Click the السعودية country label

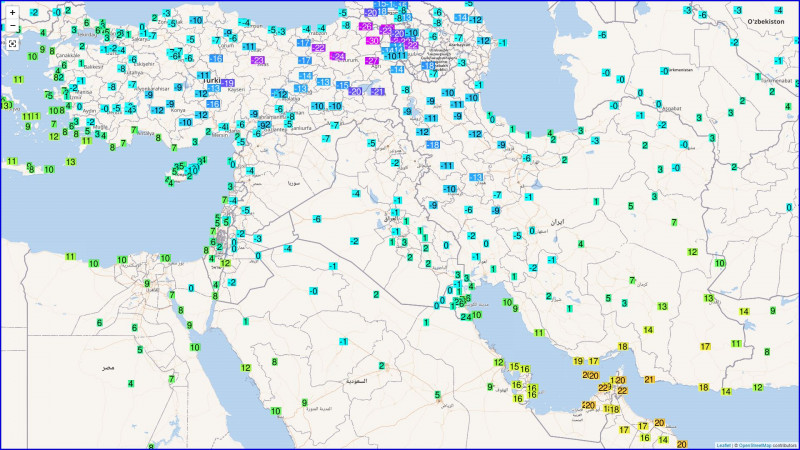pyautogui.click(x=357, y=381)
